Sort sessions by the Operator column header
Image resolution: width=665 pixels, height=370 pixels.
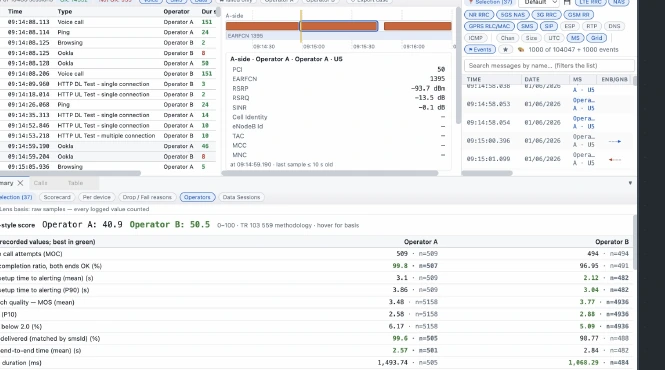point(176,11)
